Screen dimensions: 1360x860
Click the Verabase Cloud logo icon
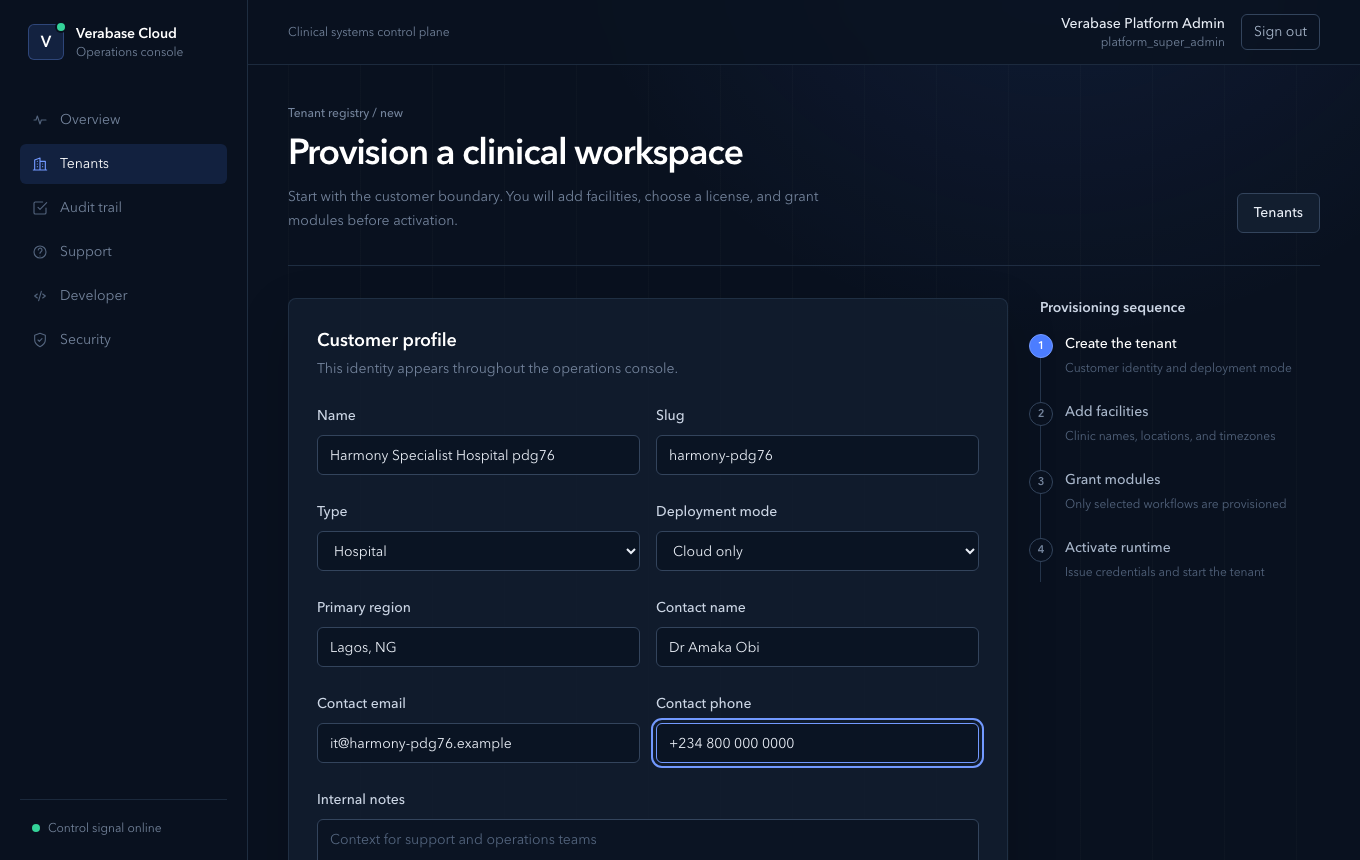(x=46, y=42)
